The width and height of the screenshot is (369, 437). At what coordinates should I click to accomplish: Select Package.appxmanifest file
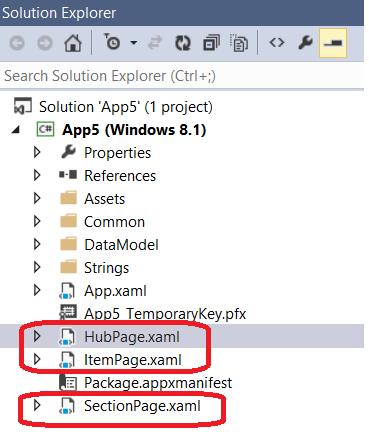pyautogui.click(x=158, y=383)
